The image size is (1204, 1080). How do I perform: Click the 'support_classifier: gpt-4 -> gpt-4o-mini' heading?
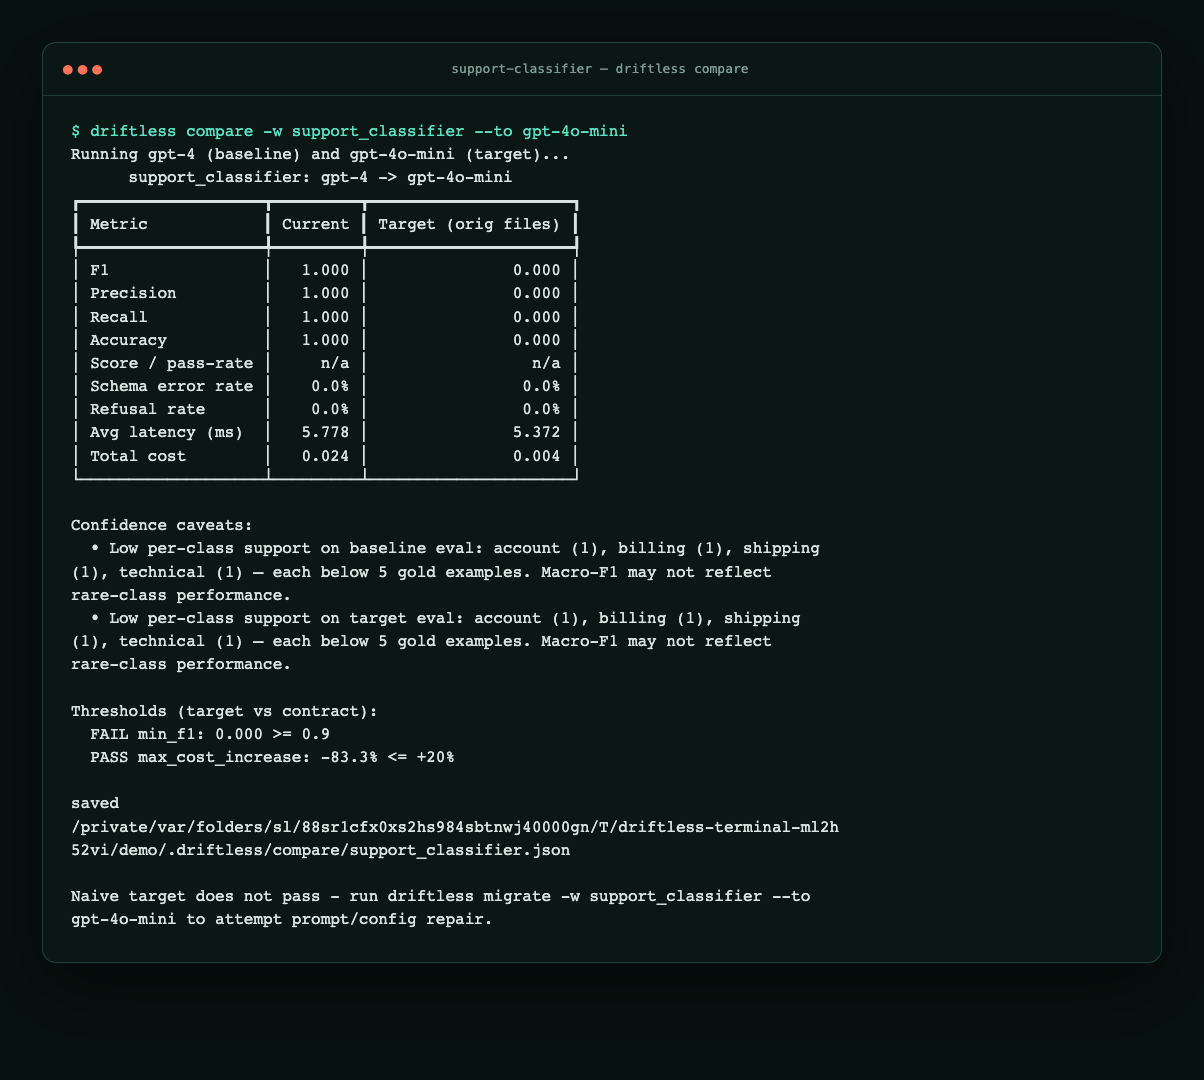point(320,177)
